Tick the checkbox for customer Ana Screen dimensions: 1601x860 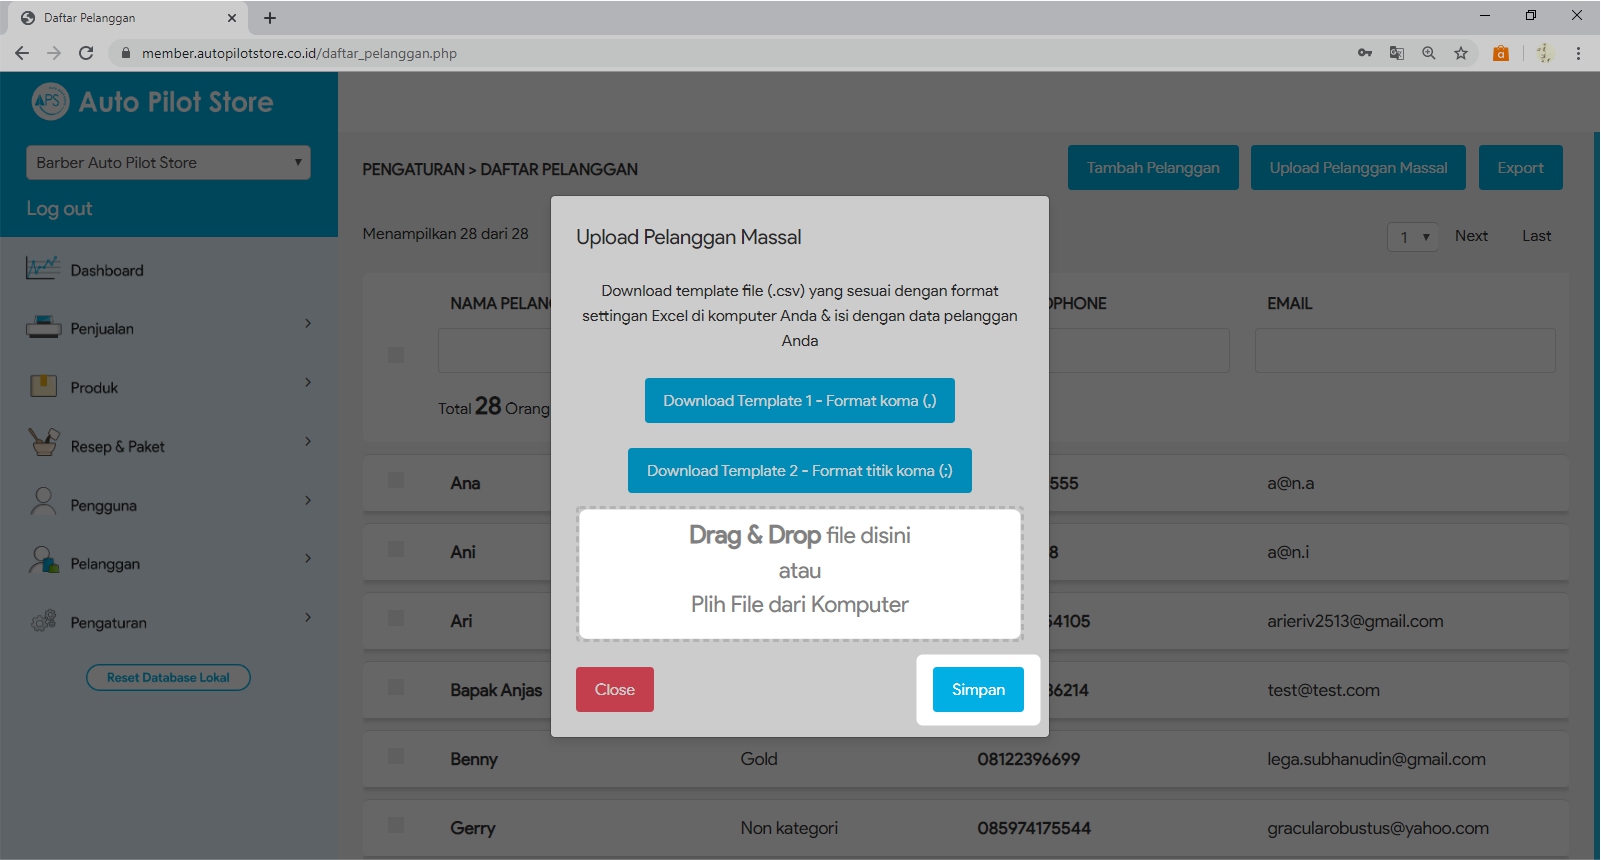pos(396,481)
